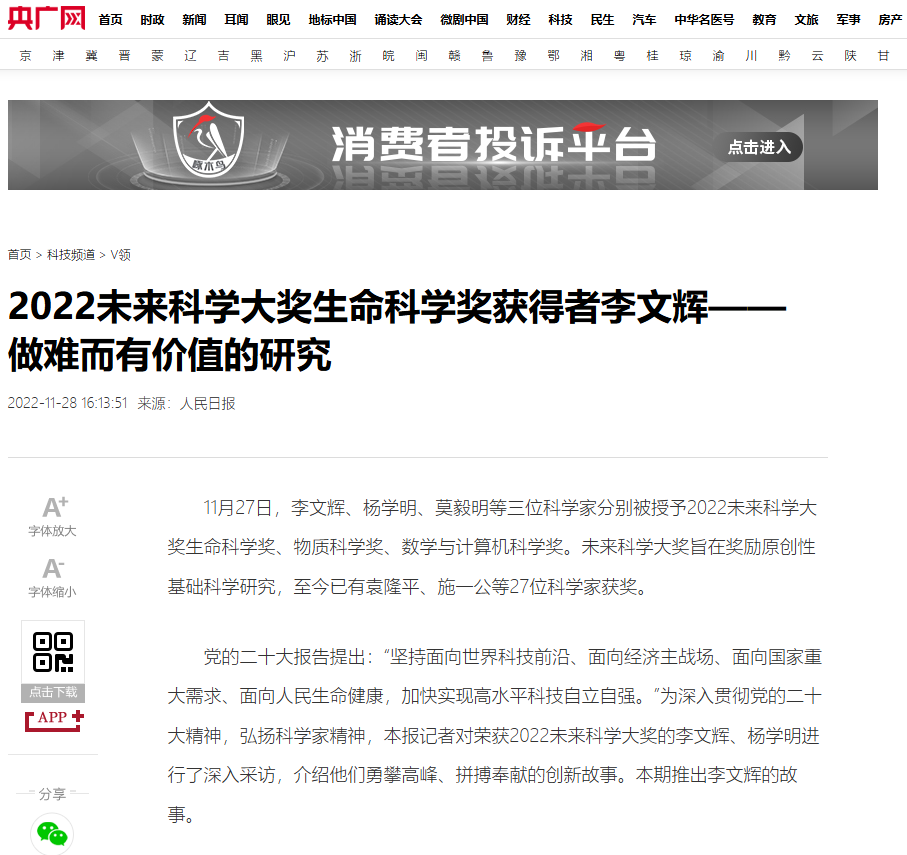
Task: Go to 财经 section in top nav
Action: coord(518,20)
